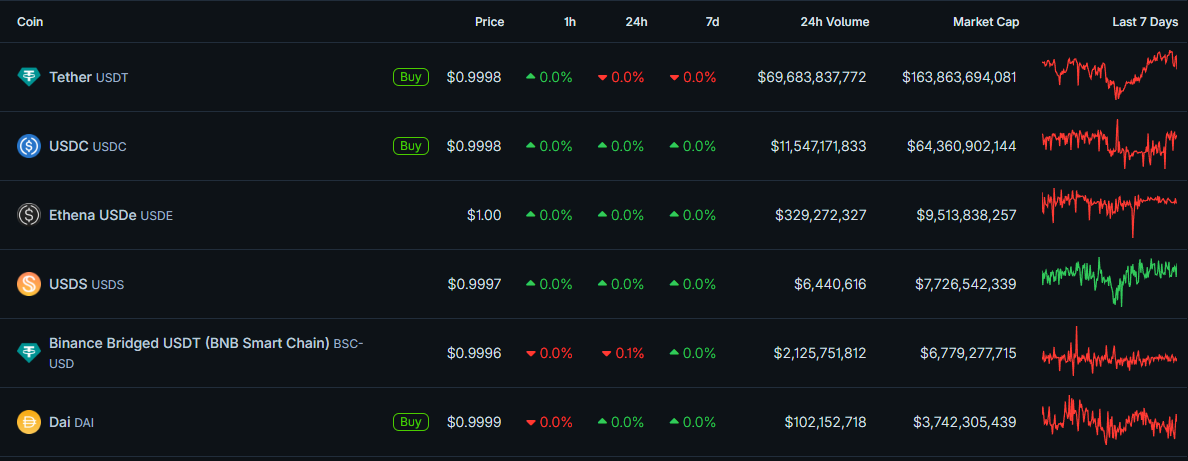The width and height of the screenshot is (1188, 461).
Task: Sort by the 24h Volume header
Action: pyautogui.click(x=834, y=22)
